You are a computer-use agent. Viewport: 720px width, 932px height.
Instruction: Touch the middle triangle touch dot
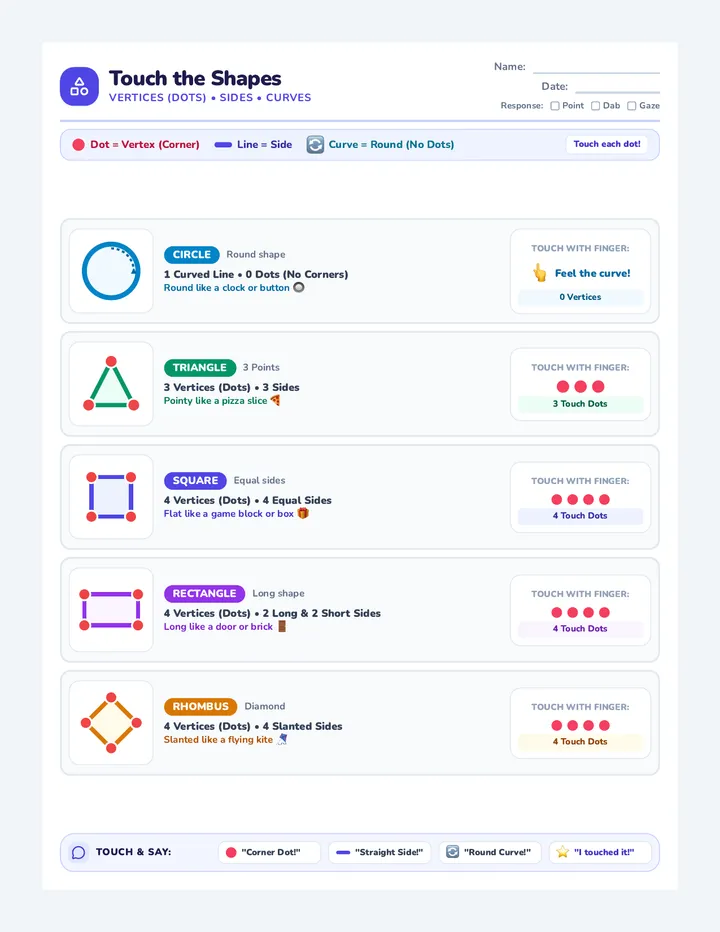[x=580, y=386]
